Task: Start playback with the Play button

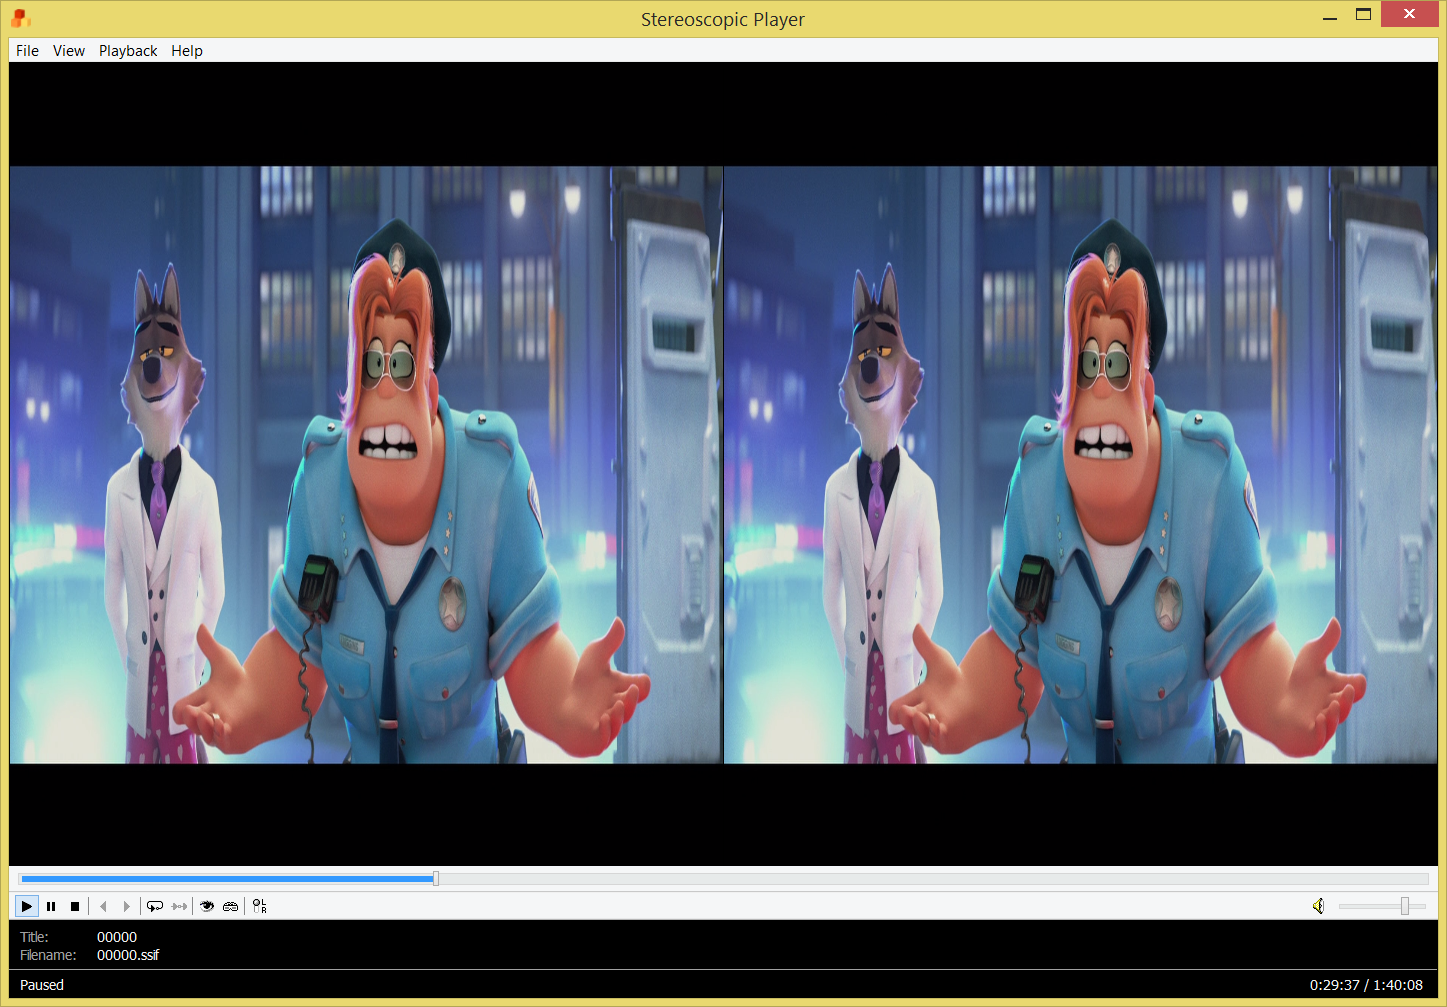Action: coord(27,906)
